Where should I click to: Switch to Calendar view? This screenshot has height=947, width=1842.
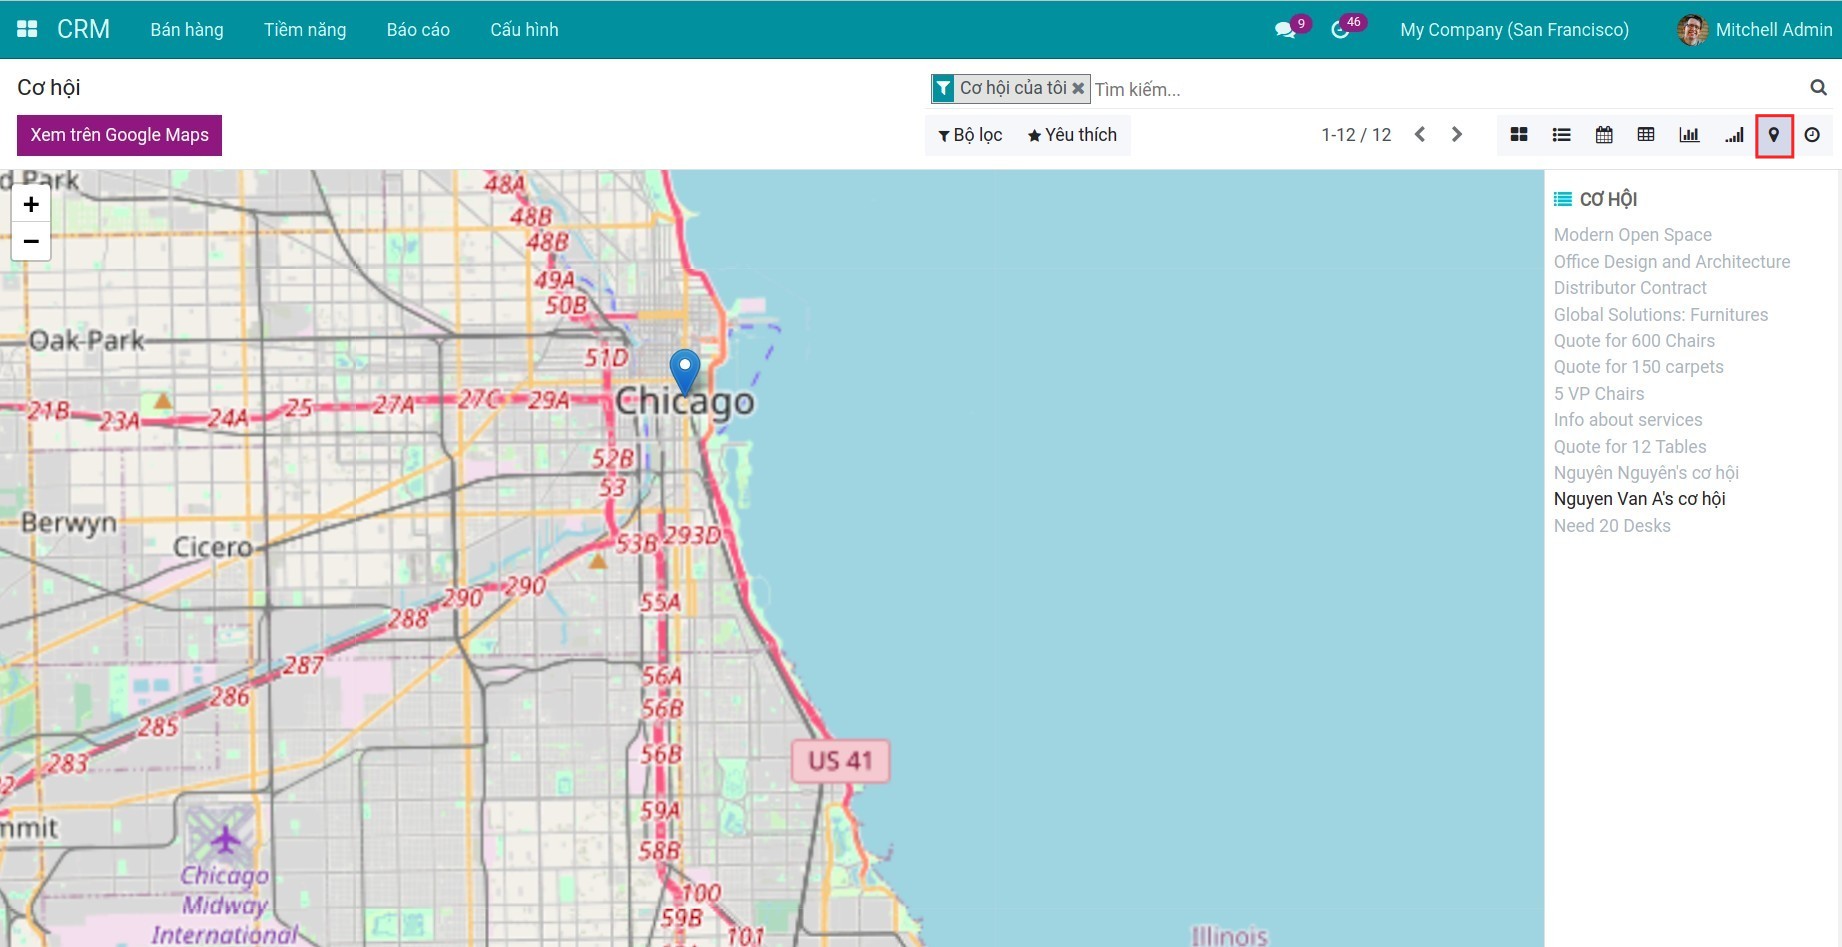pos(1604,135)
